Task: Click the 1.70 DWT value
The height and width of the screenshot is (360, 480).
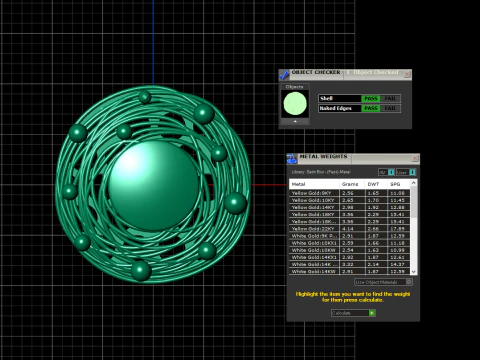Action: (x=373, y=200)
